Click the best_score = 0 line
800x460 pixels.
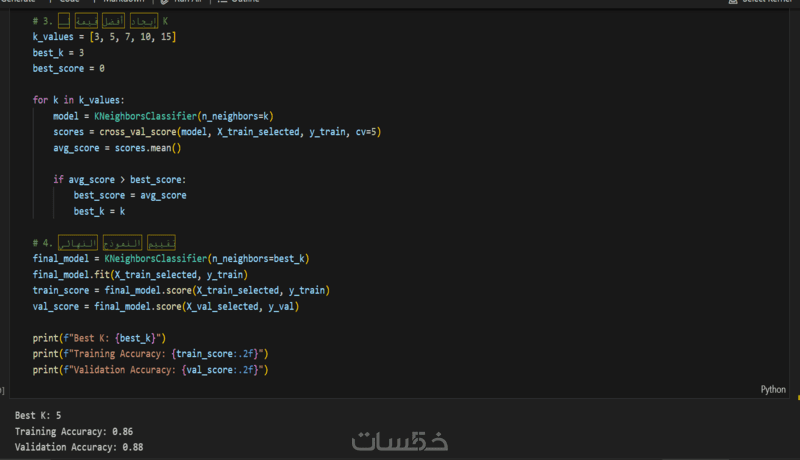point(68,68)
